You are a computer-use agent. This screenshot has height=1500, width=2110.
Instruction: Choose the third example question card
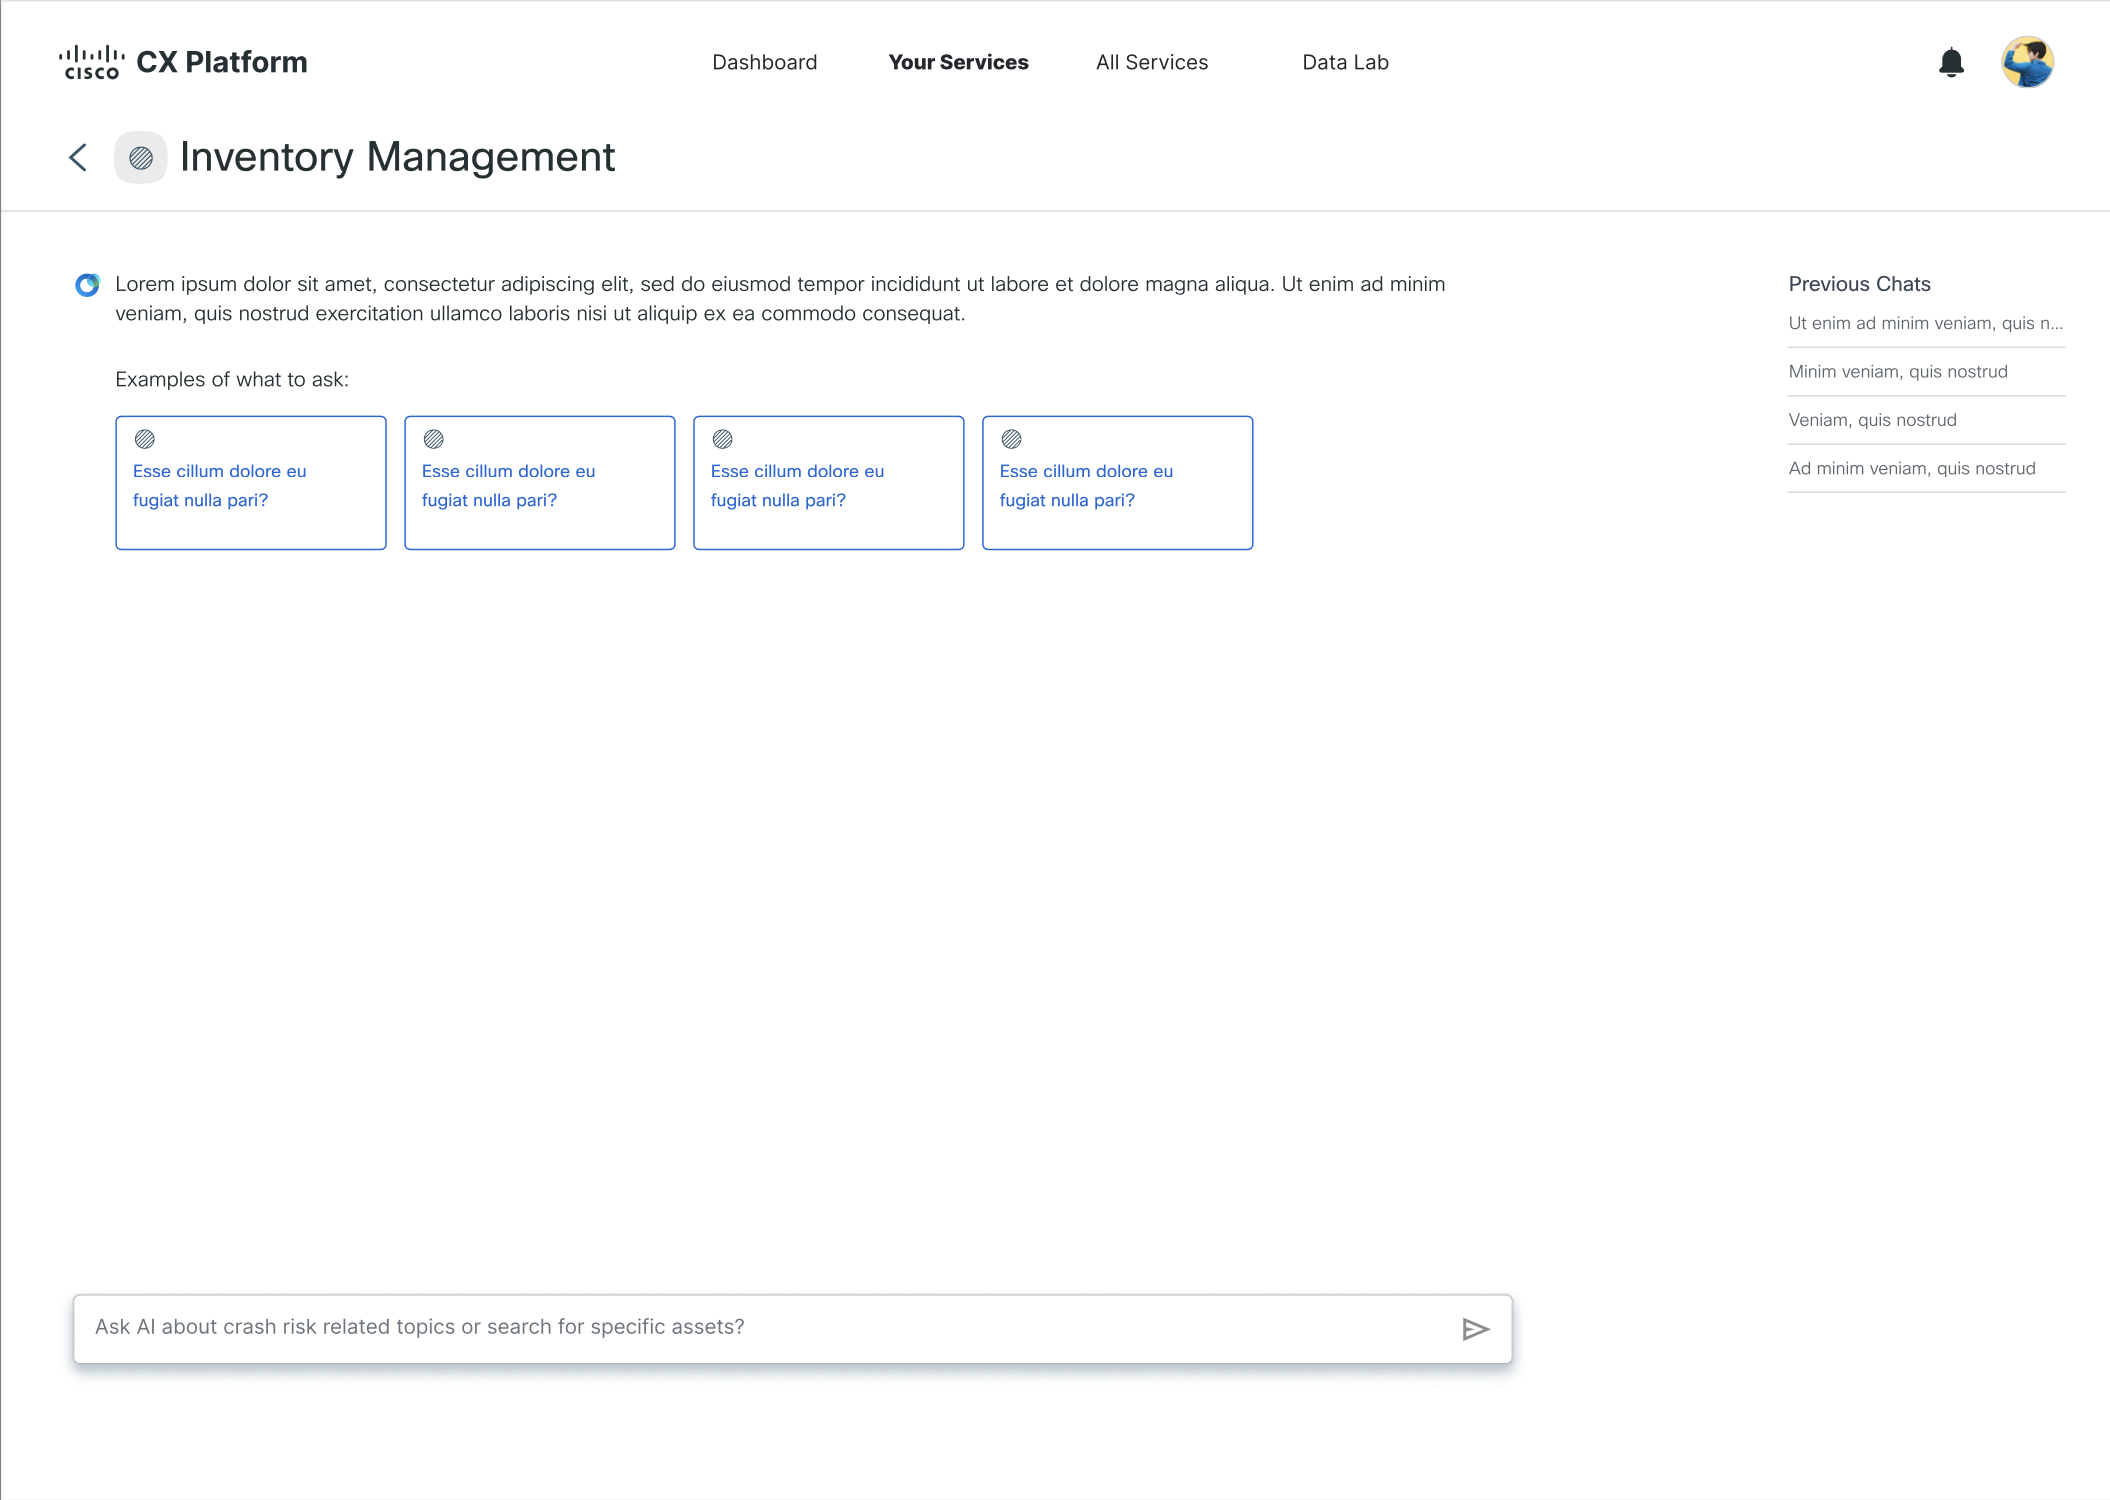pyautogui.click(x=828, y=484)
